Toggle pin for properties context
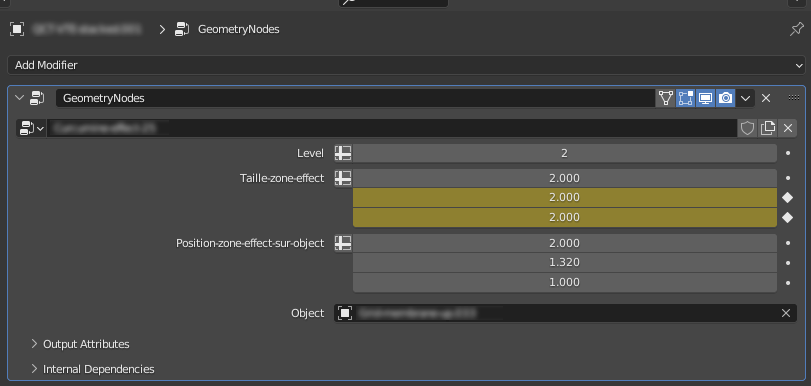The width and height of the screenshot is (811, 386). click(x=797, y=29)
